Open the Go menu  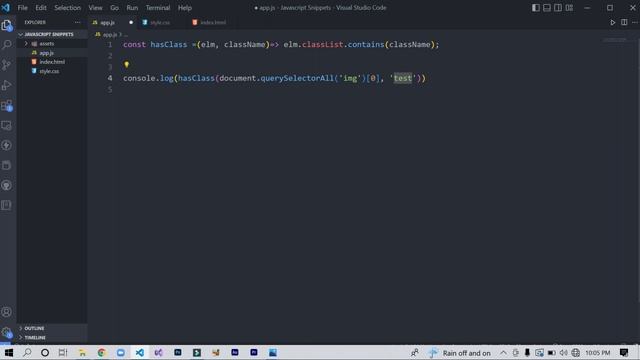114,8
